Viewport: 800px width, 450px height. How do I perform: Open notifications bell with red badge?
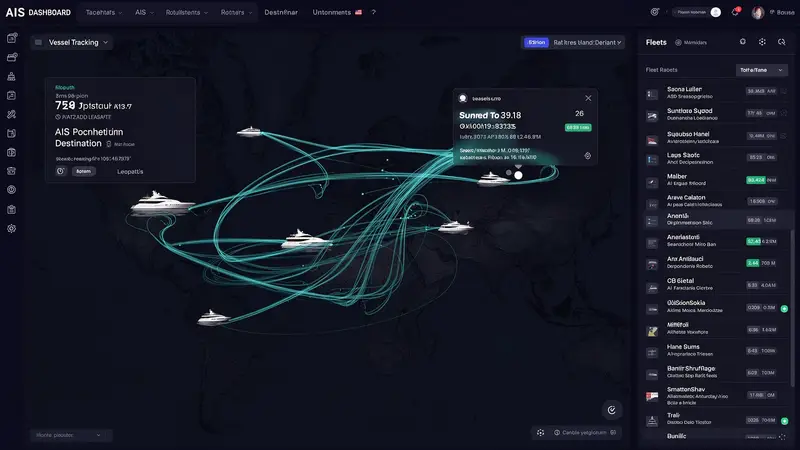pyautogui.click(x=735, y=12)
